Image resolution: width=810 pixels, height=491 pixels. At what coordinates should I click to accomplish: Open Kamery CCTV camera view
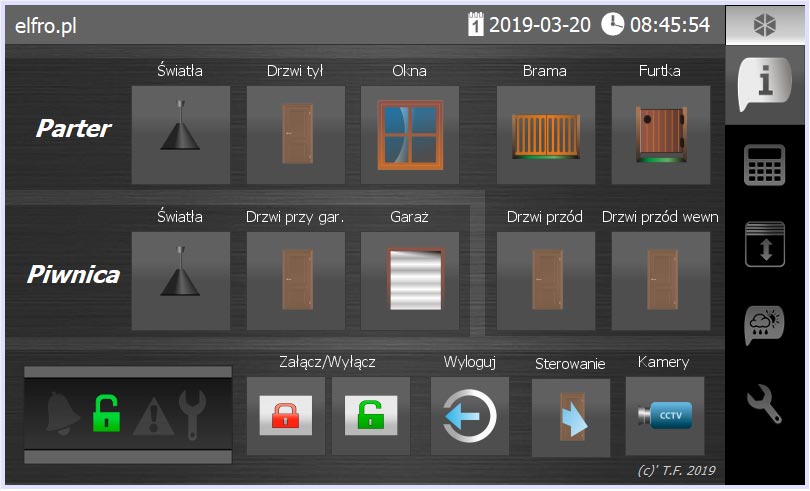[665, 416]
